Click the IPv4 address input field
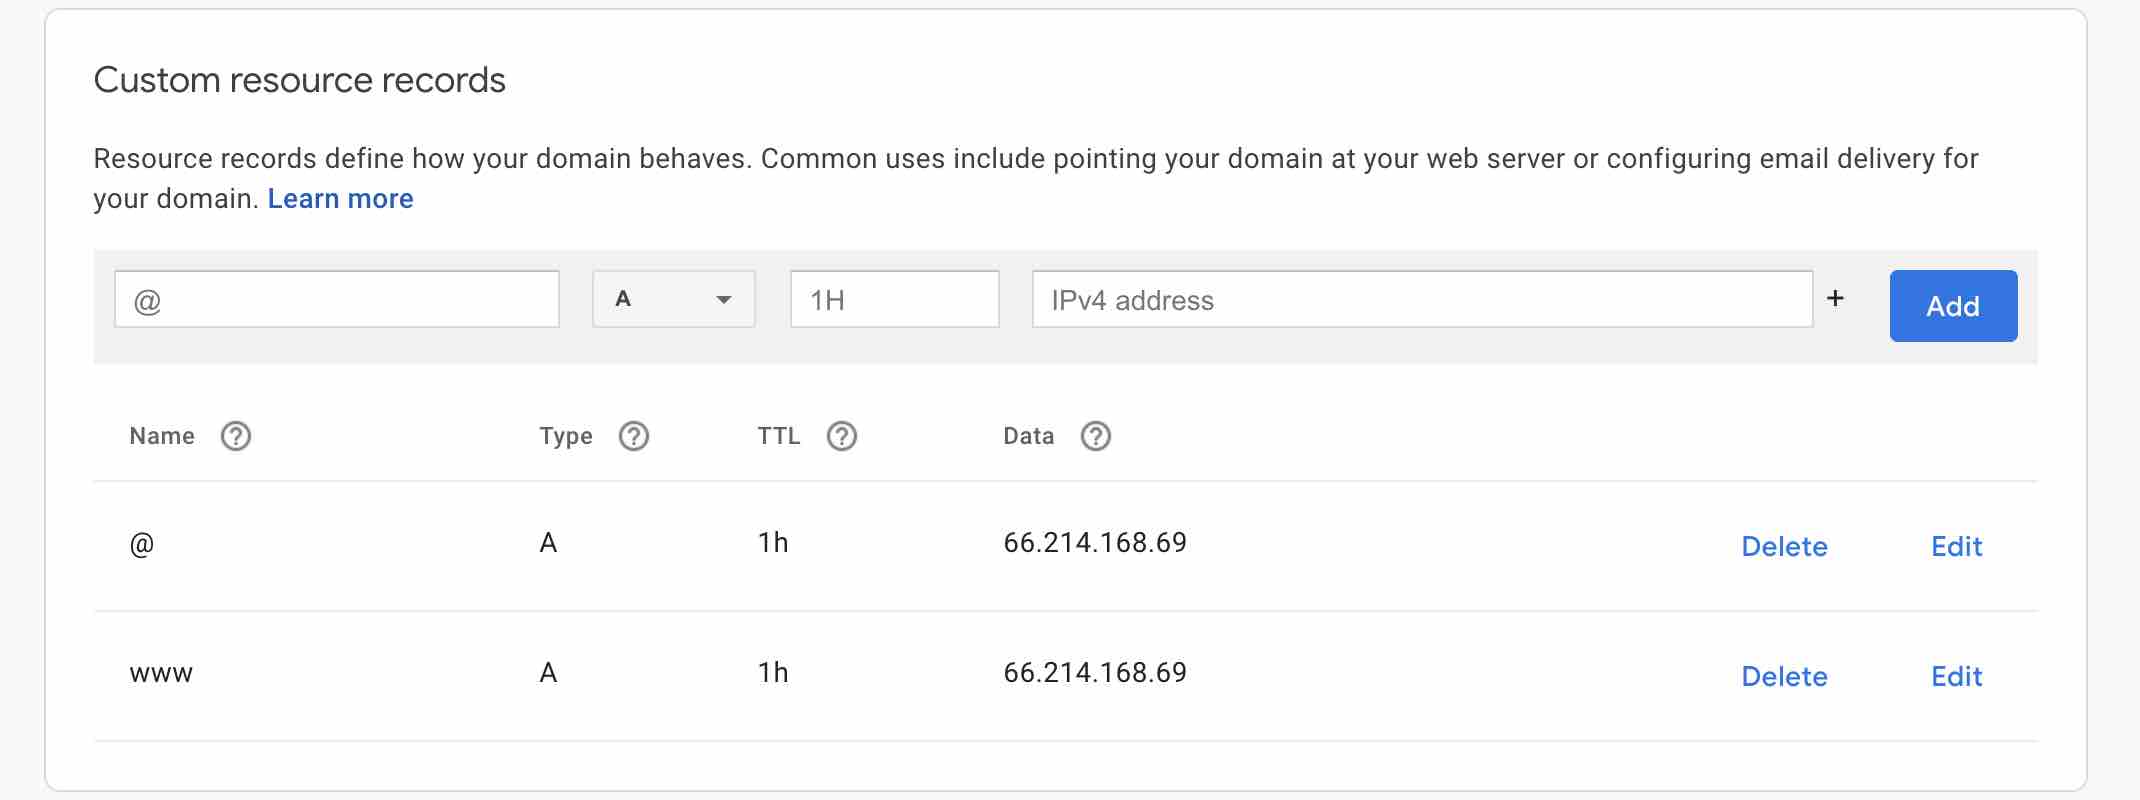 (1421, 299)
